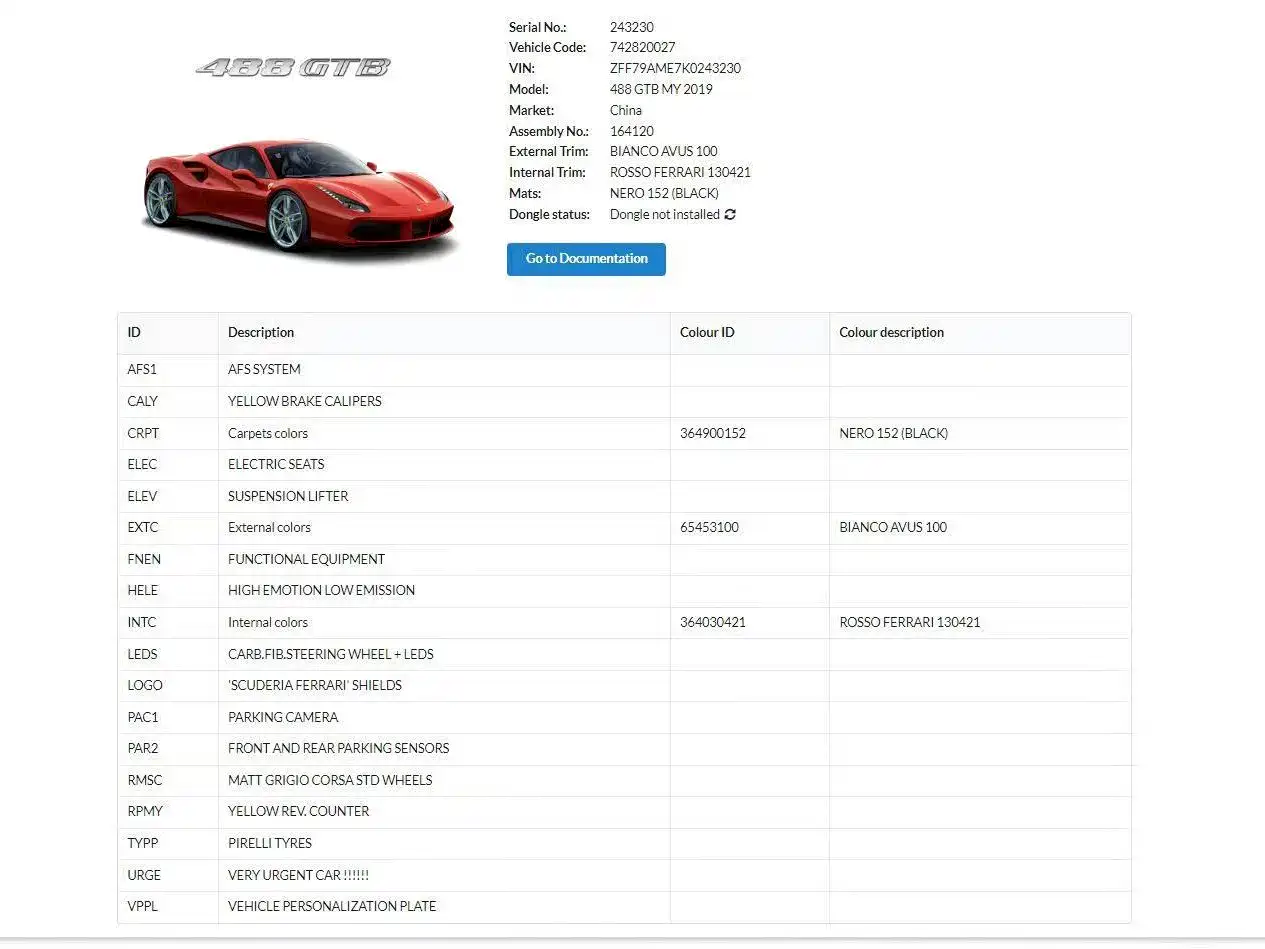Click the VIN value ZFF79AME7K0243230

(675, 69)
